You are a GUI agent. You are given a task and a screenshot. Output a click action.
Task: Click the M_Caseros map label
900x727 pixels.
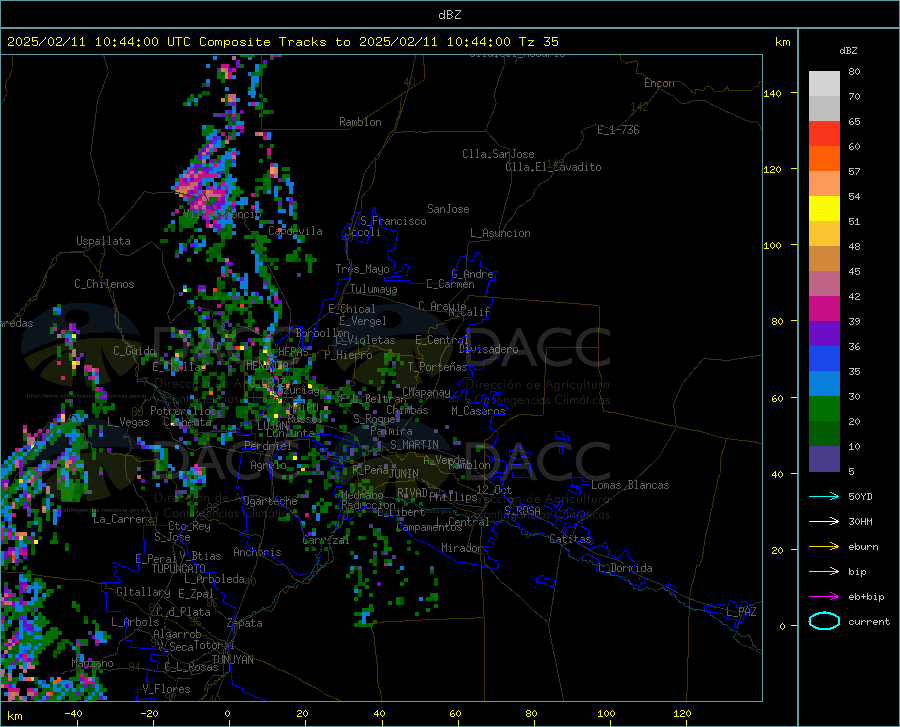pos(478,411)
